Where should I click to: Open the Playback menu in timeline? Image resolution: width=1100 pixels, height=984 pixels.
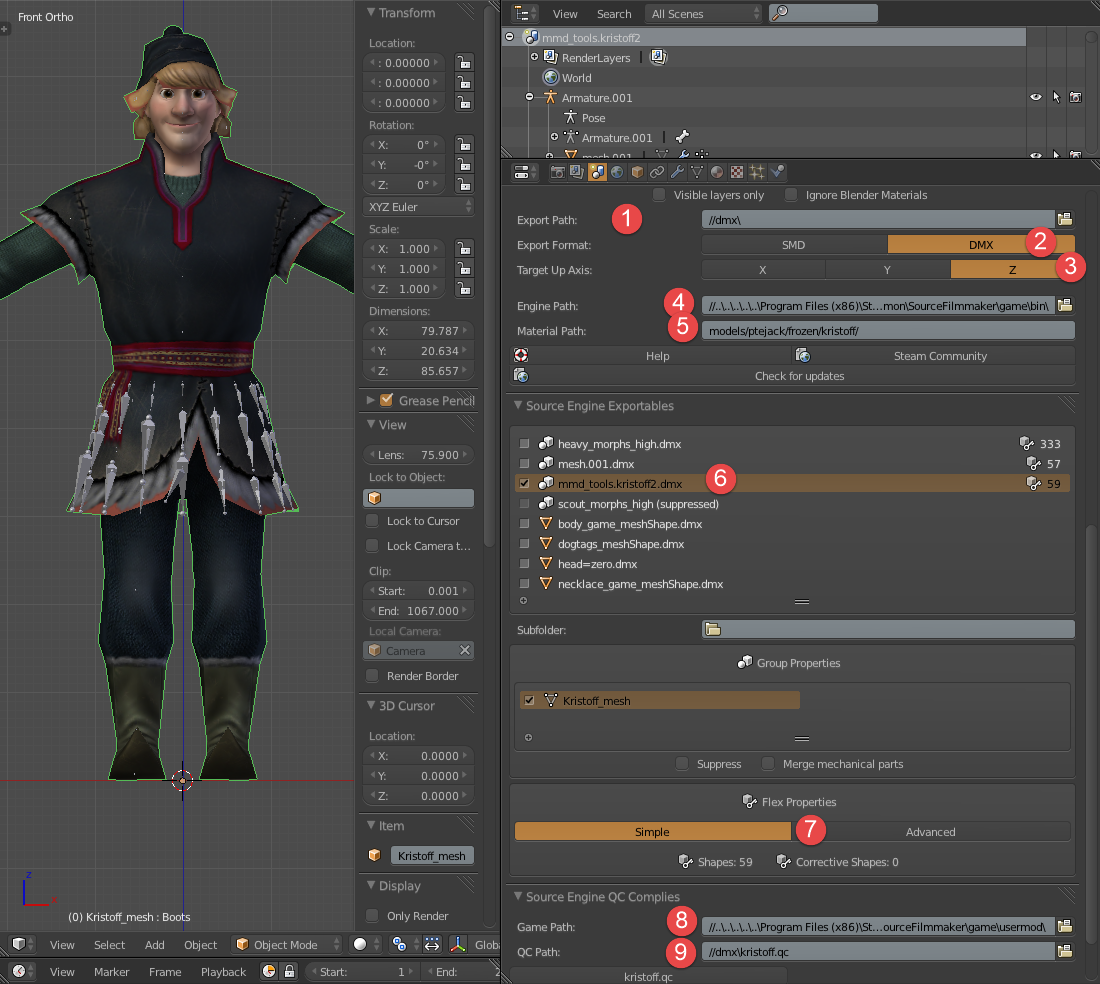click(x=223, y=972)
